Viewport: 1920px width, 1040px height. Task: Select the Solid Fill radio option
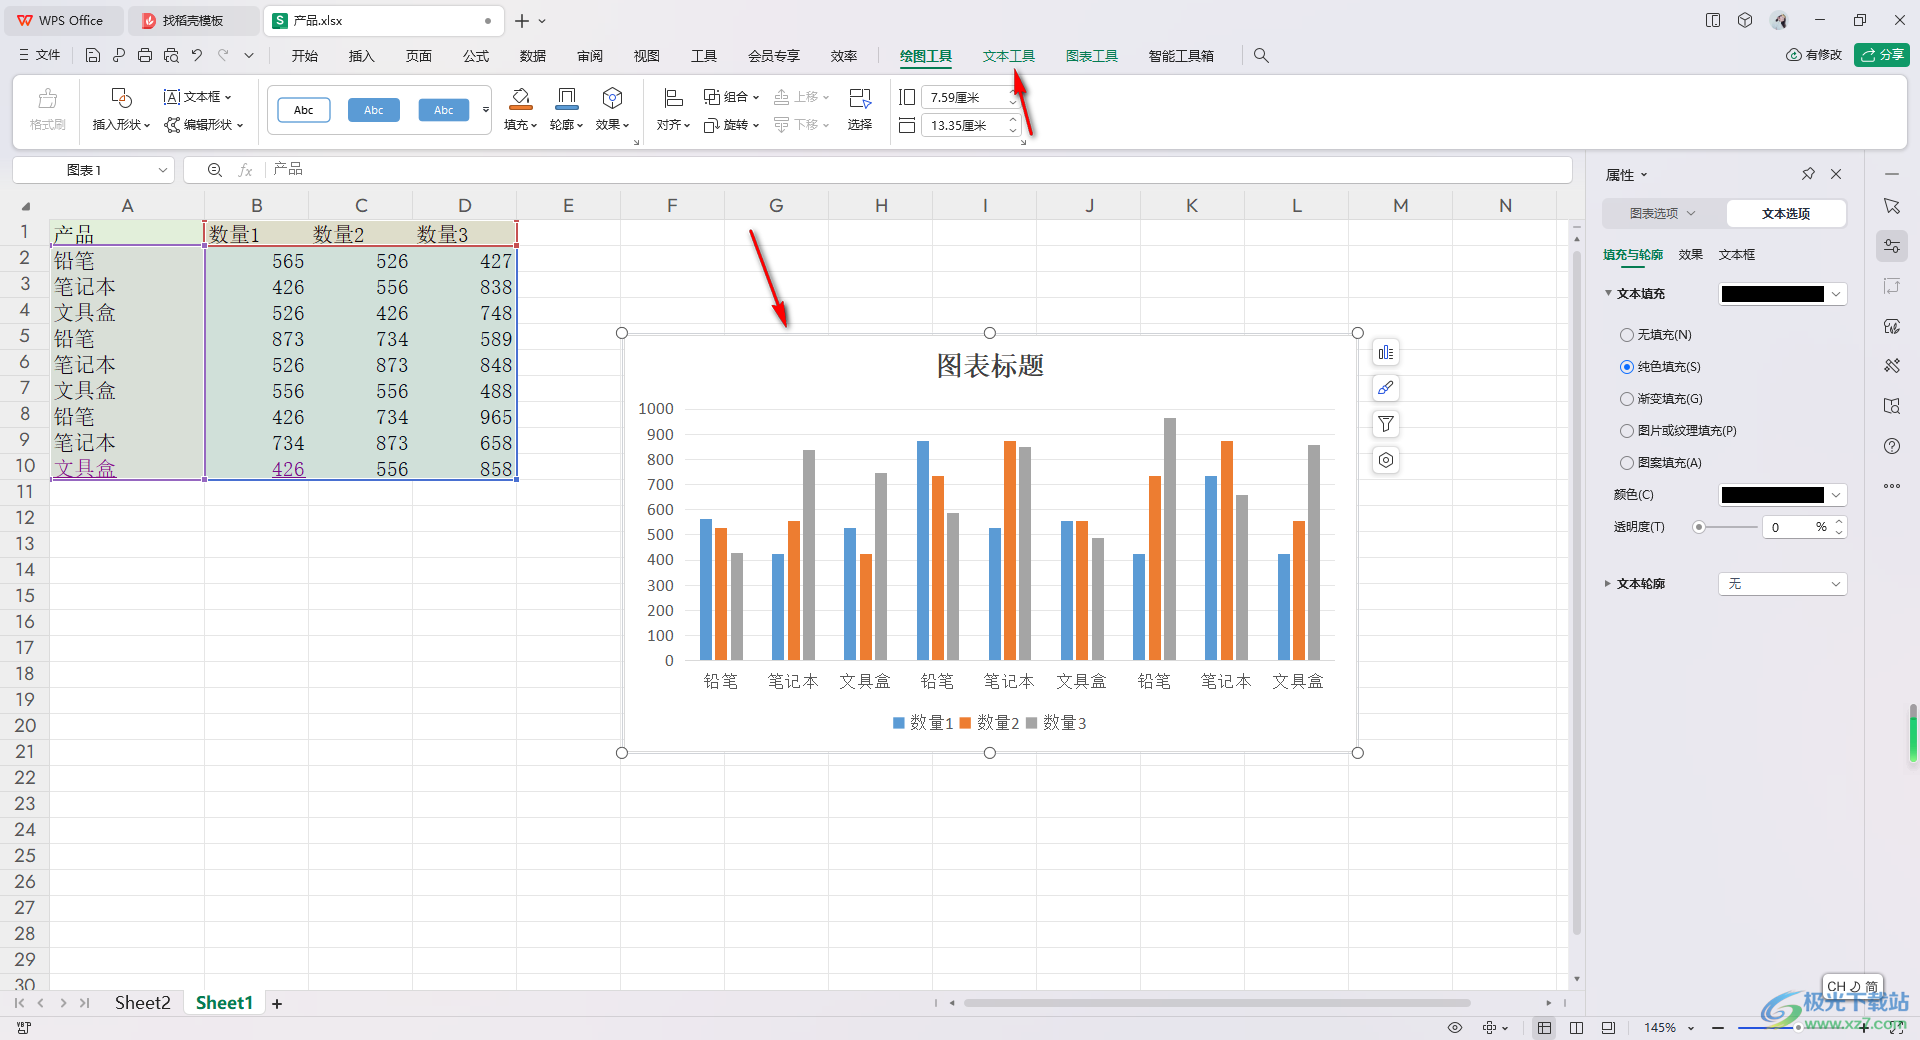(x=1627, y=367)
